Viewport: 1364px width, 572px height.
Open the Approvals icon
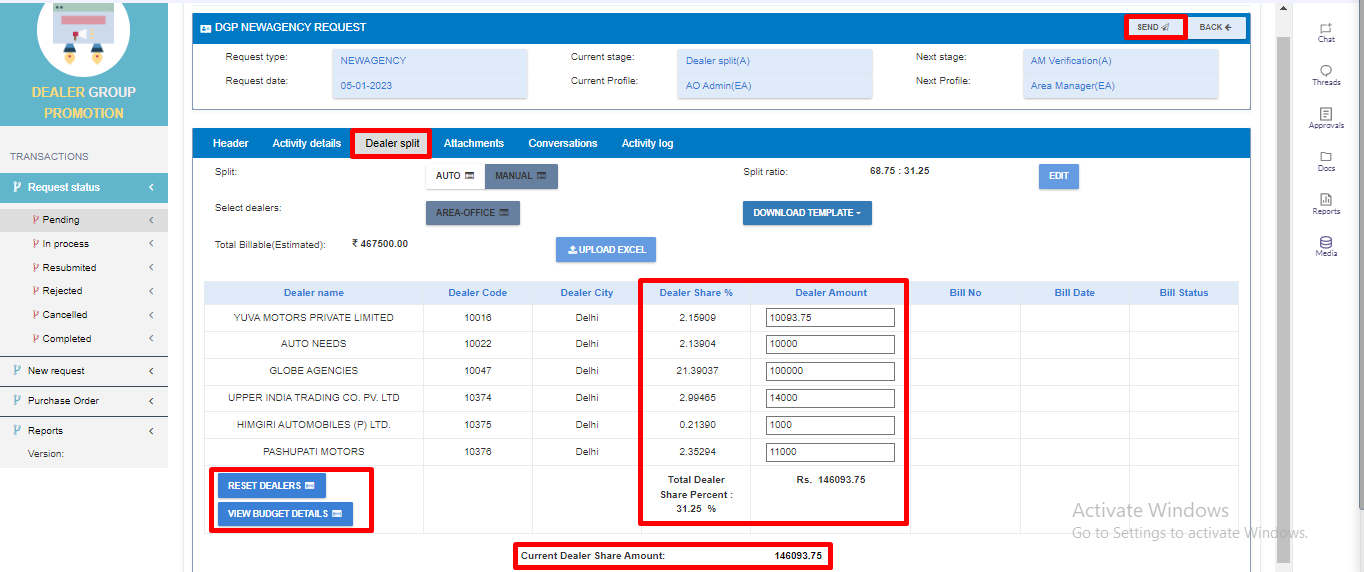click(x=1326, y=118)
